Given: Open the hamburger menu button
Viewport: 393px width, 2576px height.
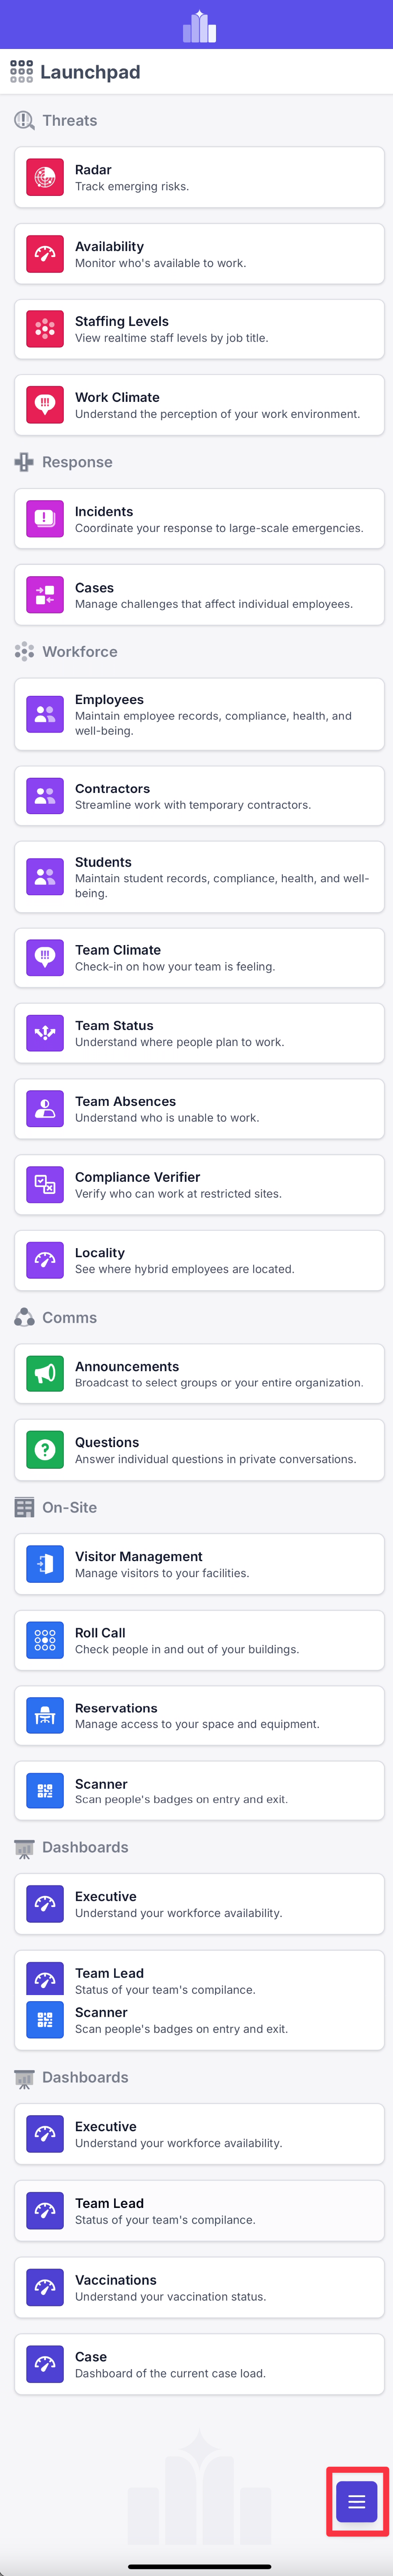Looking at the screenshot, I should pyautogui.click(x=357, y=2502).
